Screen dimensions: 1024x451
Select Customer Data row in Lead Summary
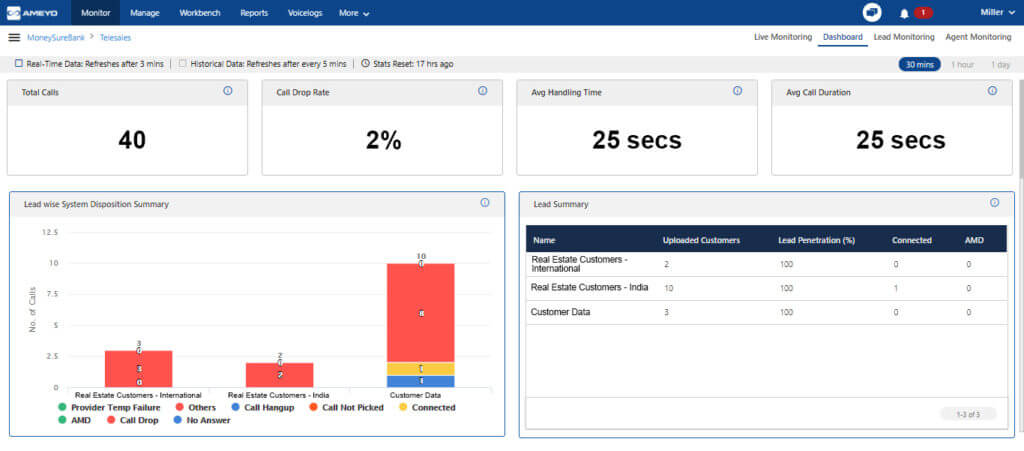[766, 313]
